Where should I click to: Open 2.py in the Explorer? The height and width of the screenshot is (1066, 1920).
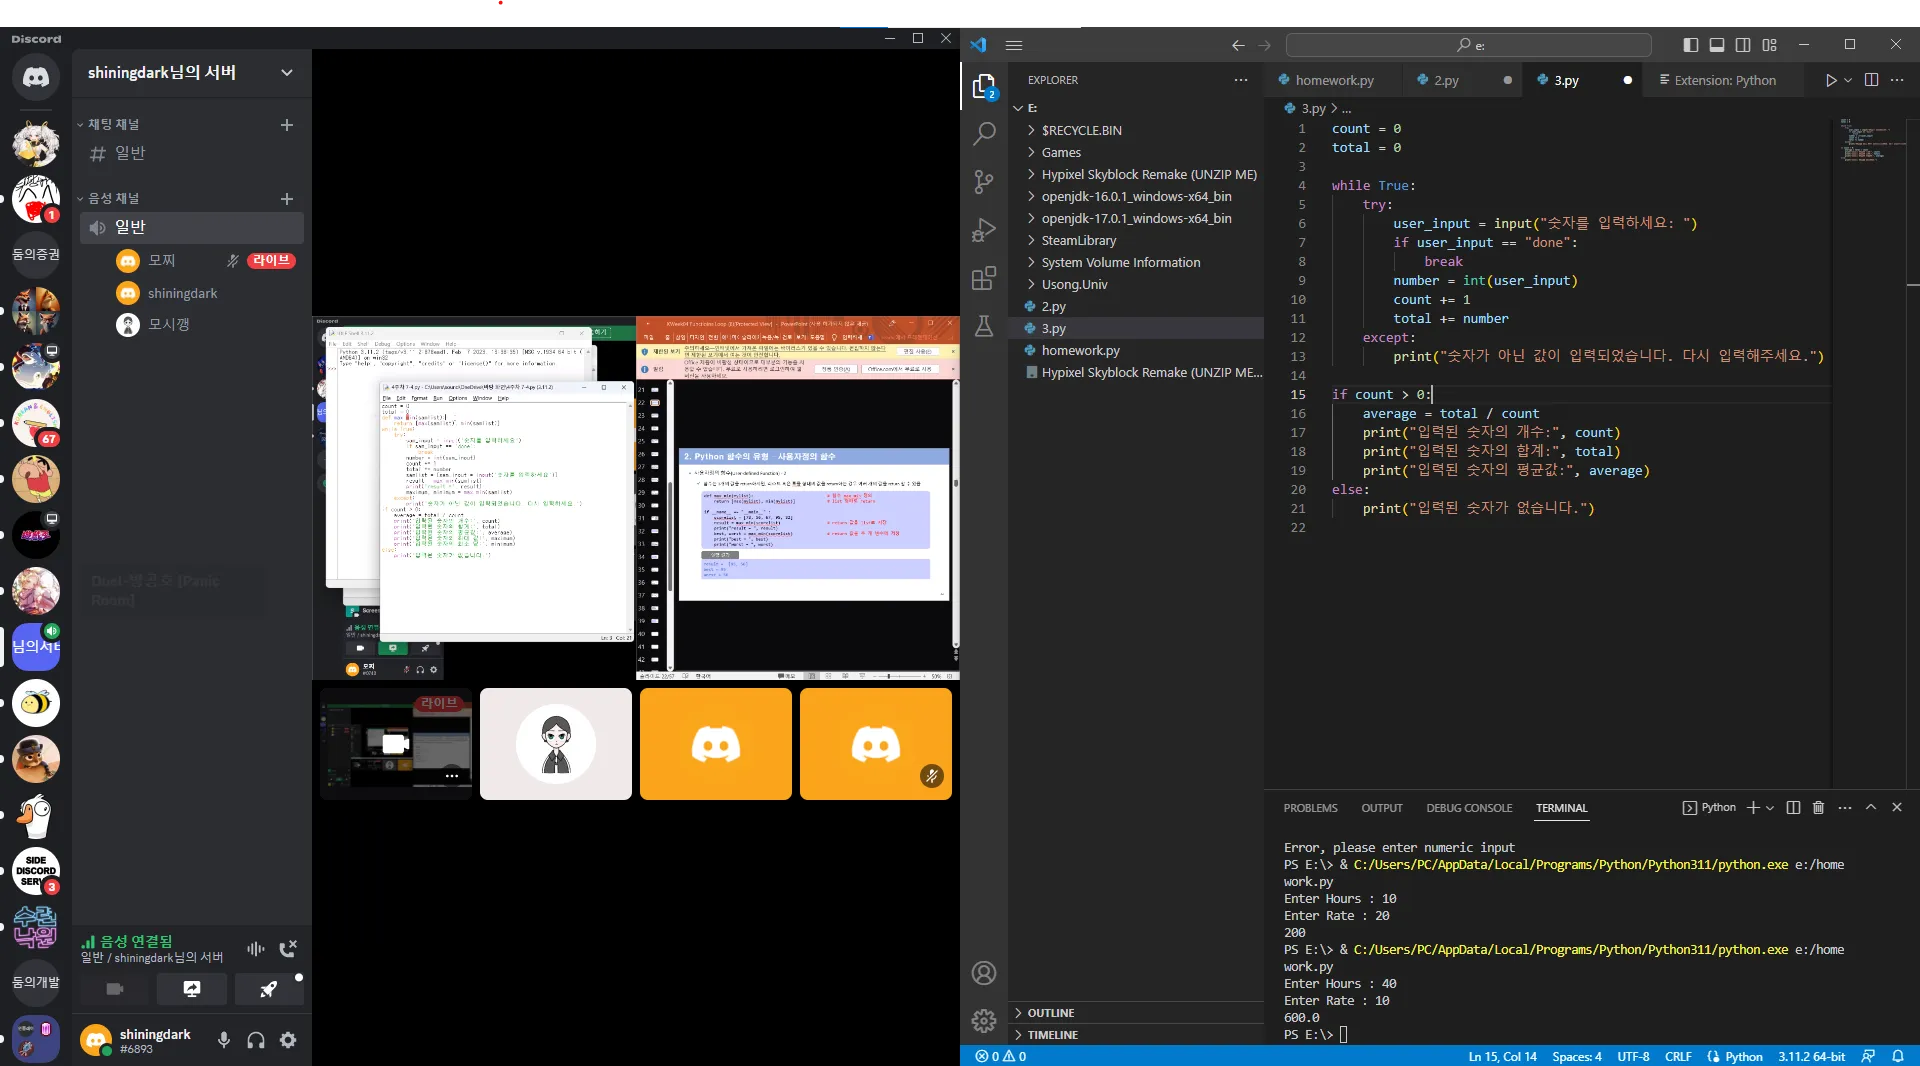[x=1053, y=307]
